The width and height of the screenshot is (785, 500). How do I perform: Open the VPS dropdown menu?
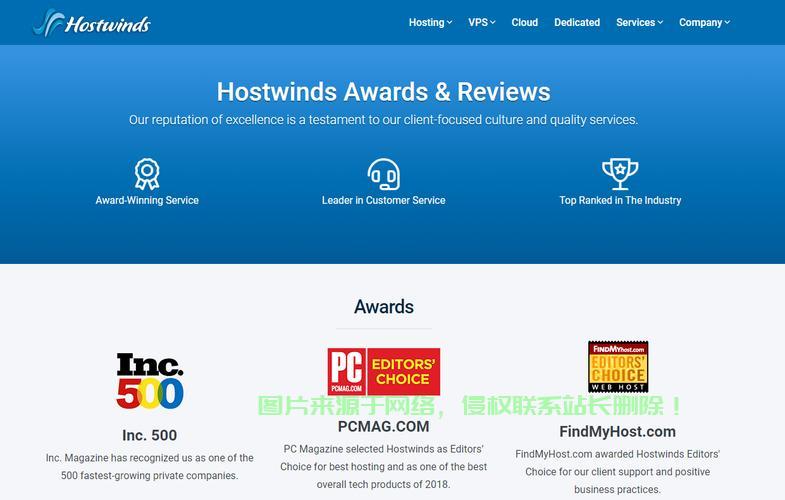point(481,22)
